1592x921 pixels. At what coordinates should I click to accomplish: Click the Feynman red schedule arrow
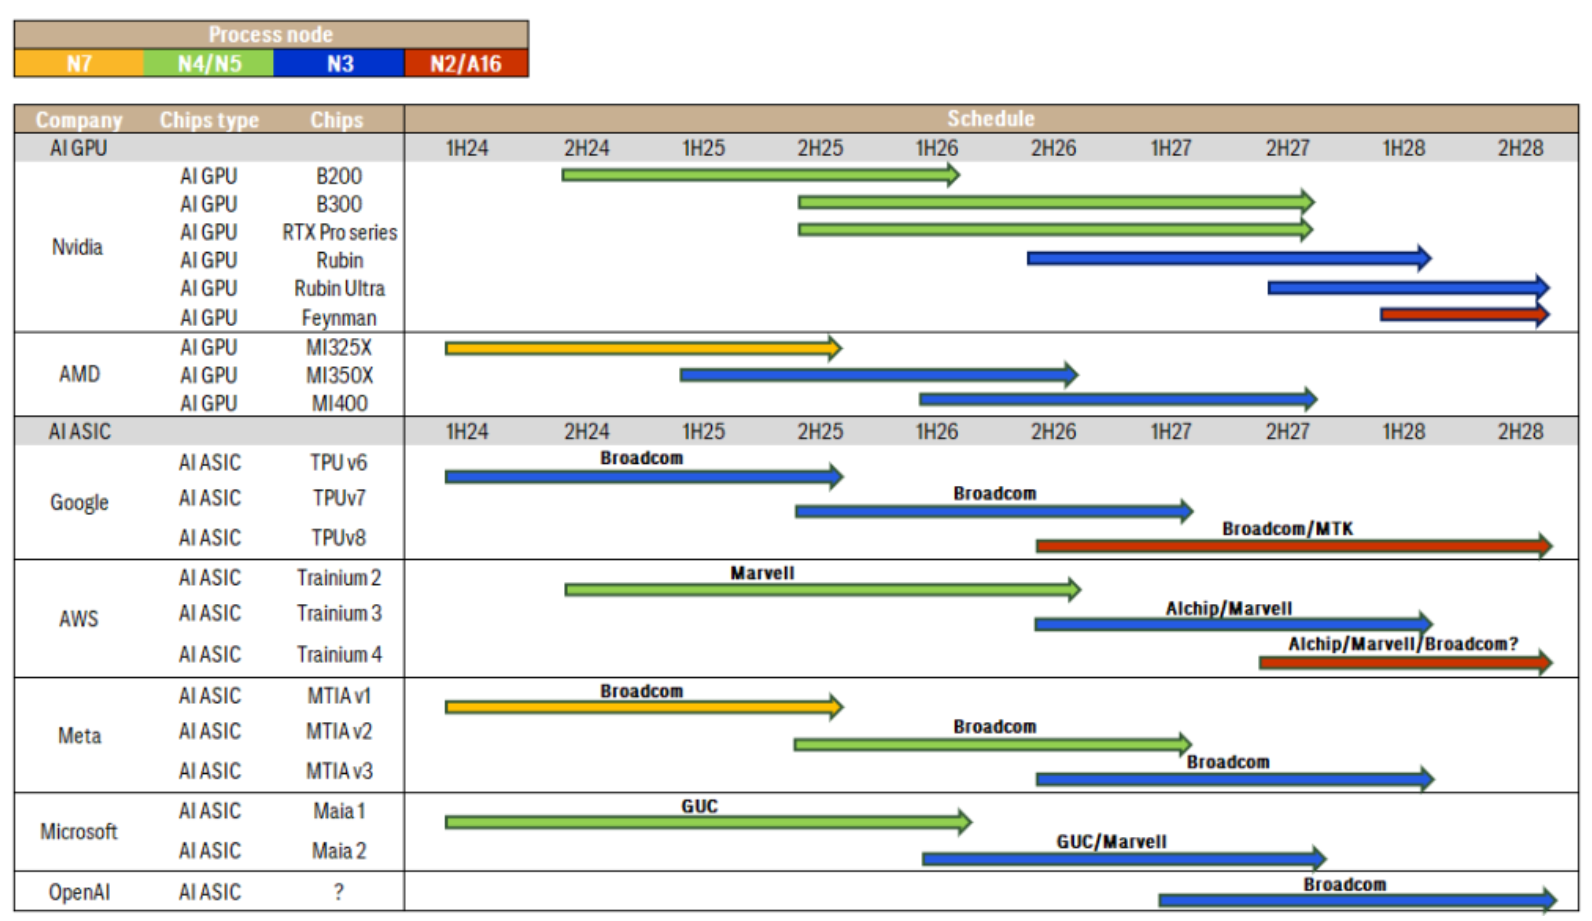point(1465,315)
